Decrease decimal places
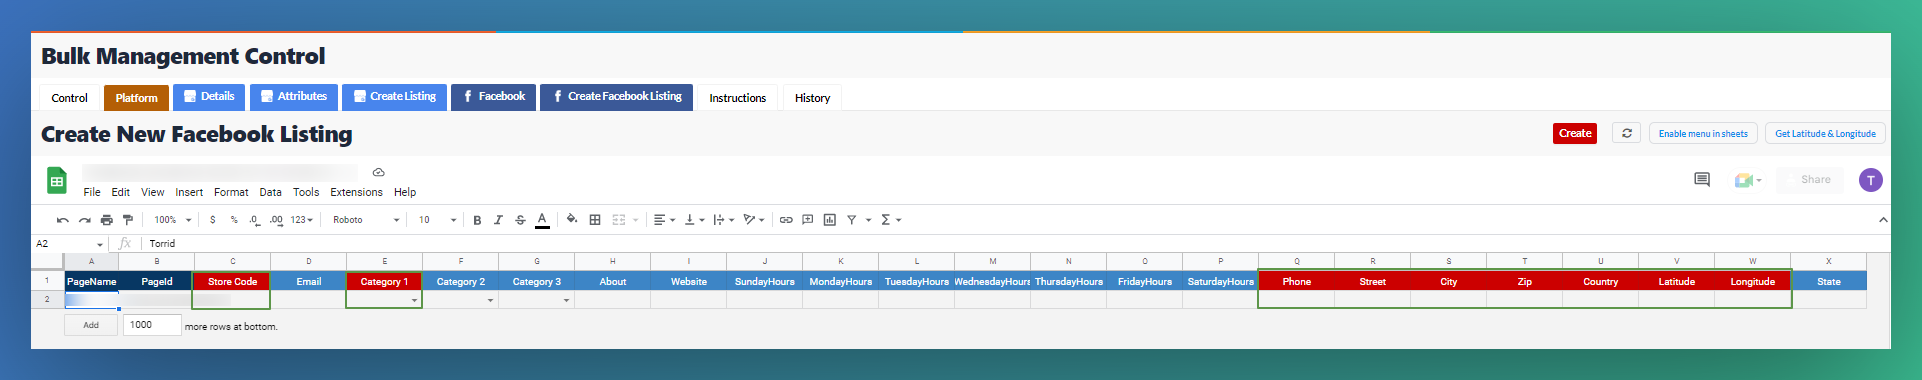This screenshot has width=1922, height=380. coord(254,220)
